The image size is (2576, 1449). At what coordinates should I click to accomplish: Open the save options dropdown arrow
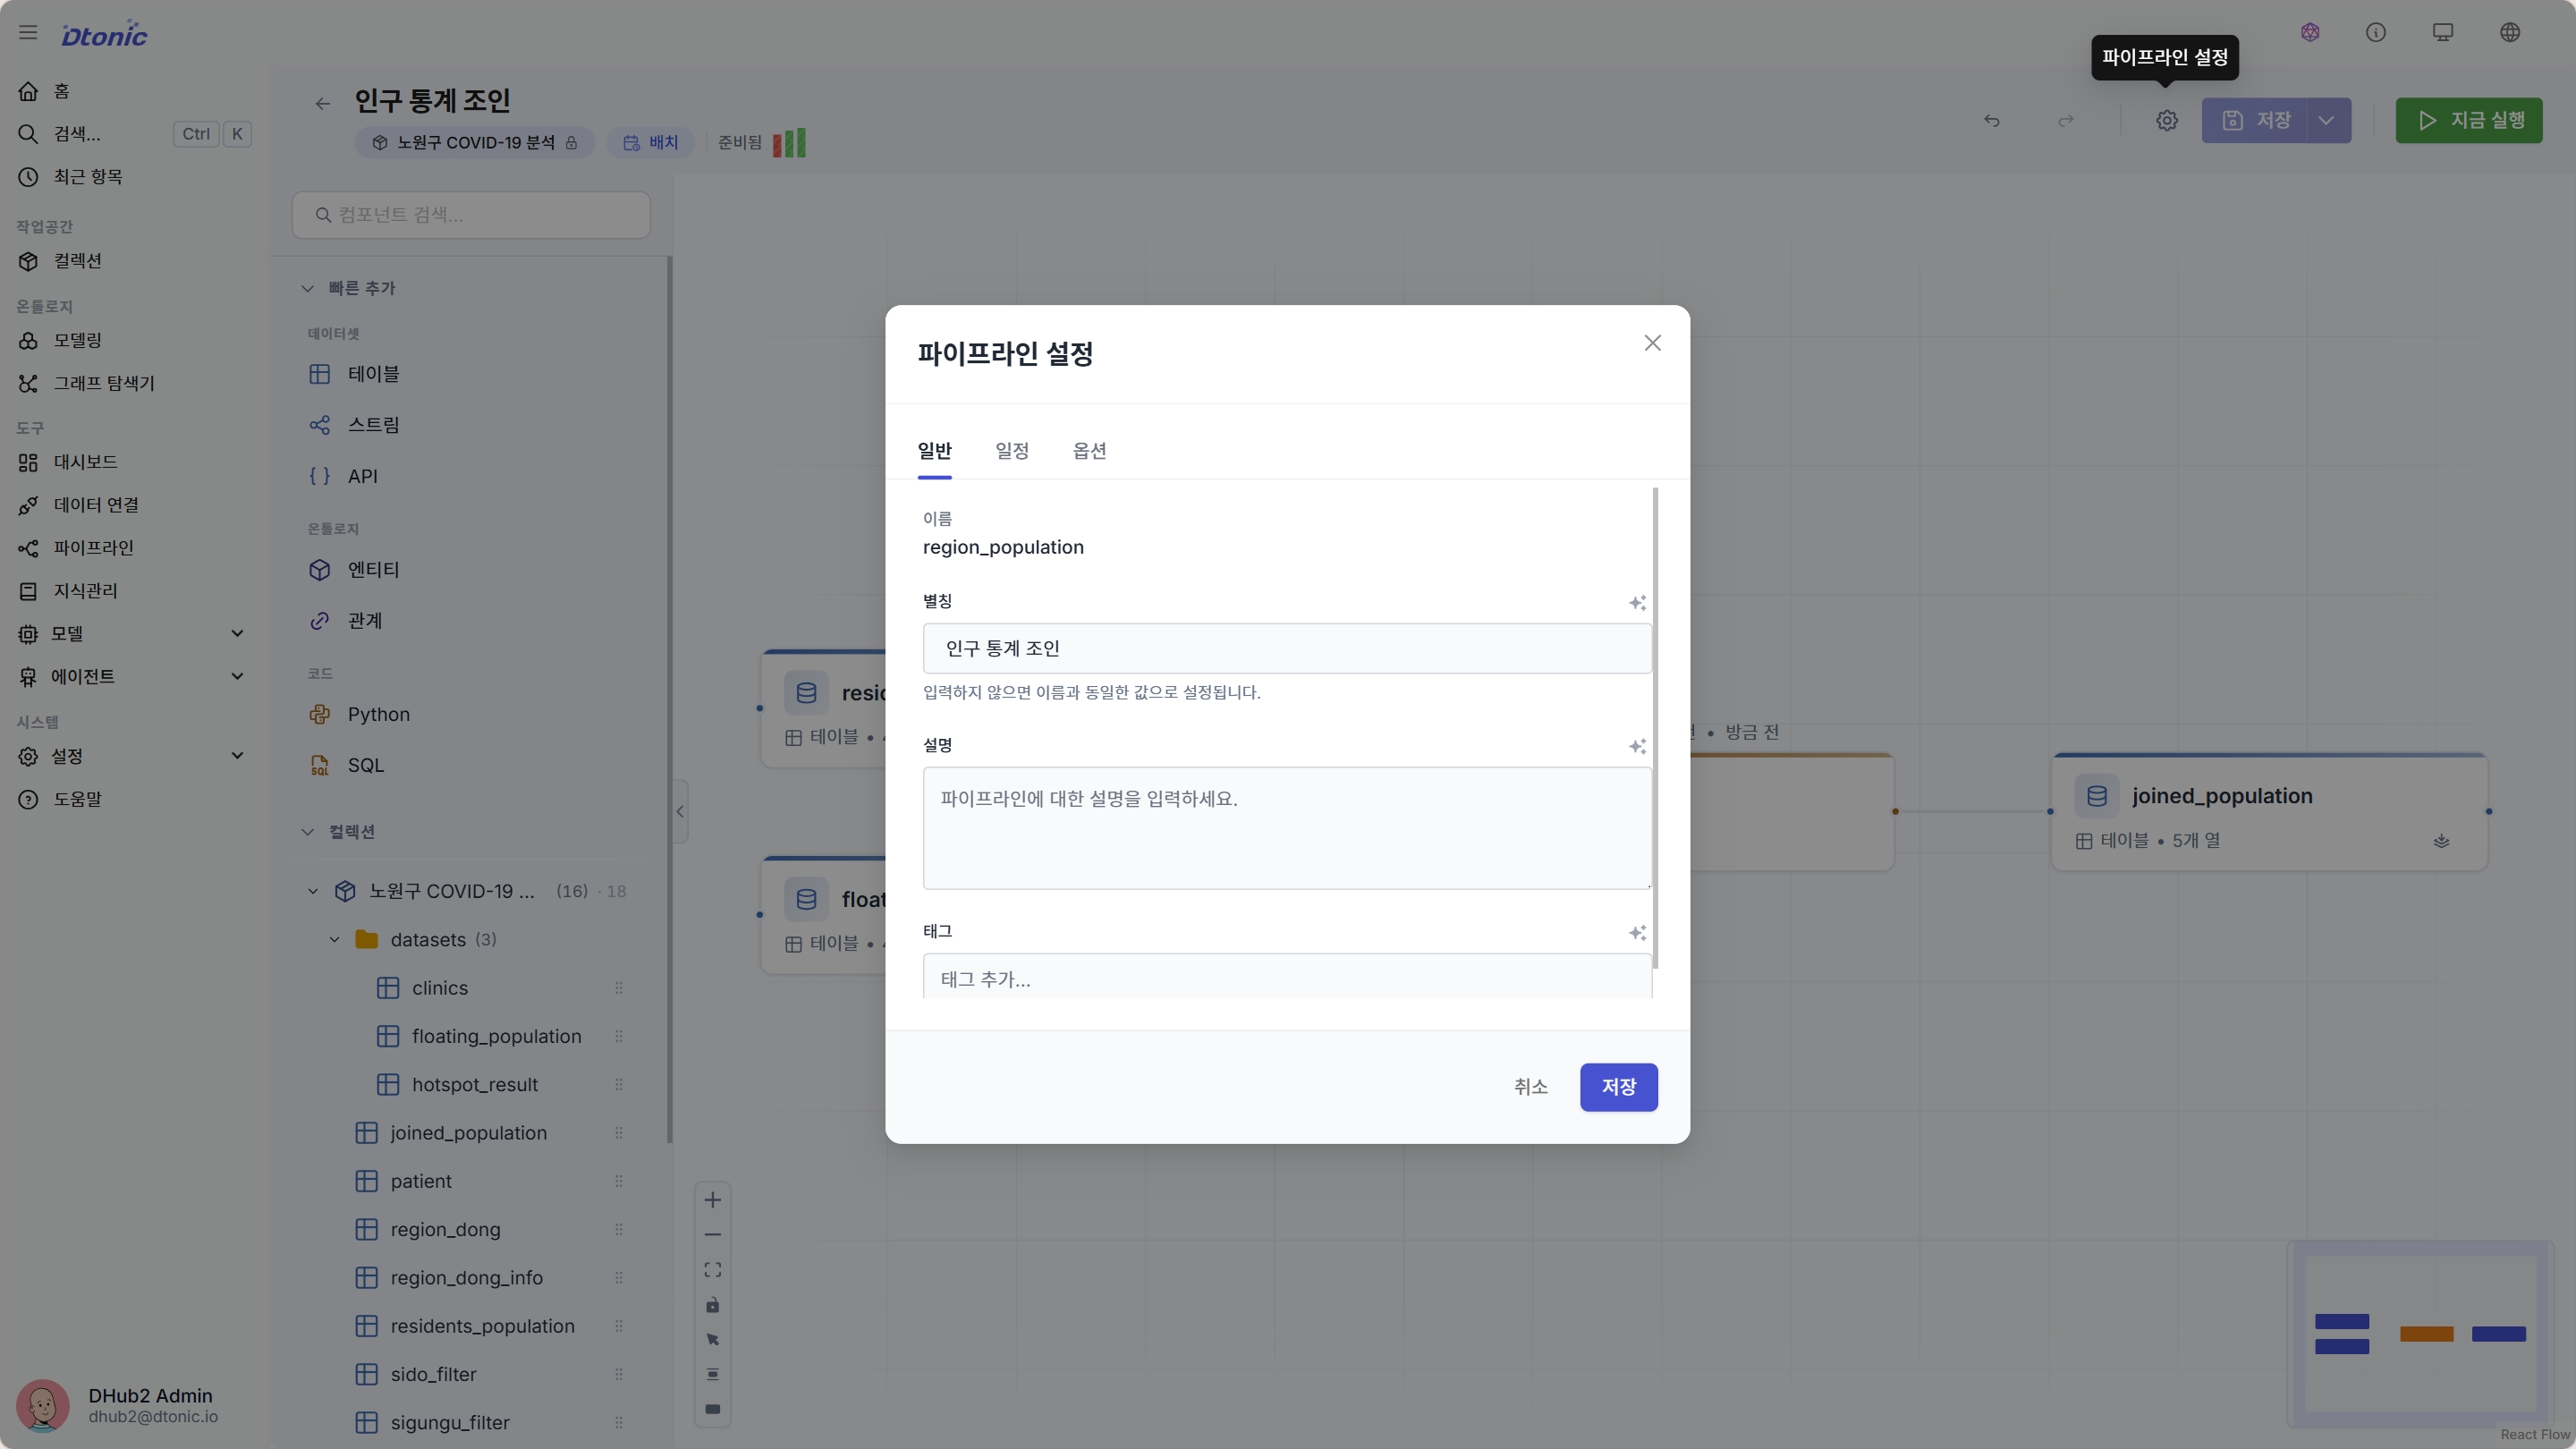2328,121
